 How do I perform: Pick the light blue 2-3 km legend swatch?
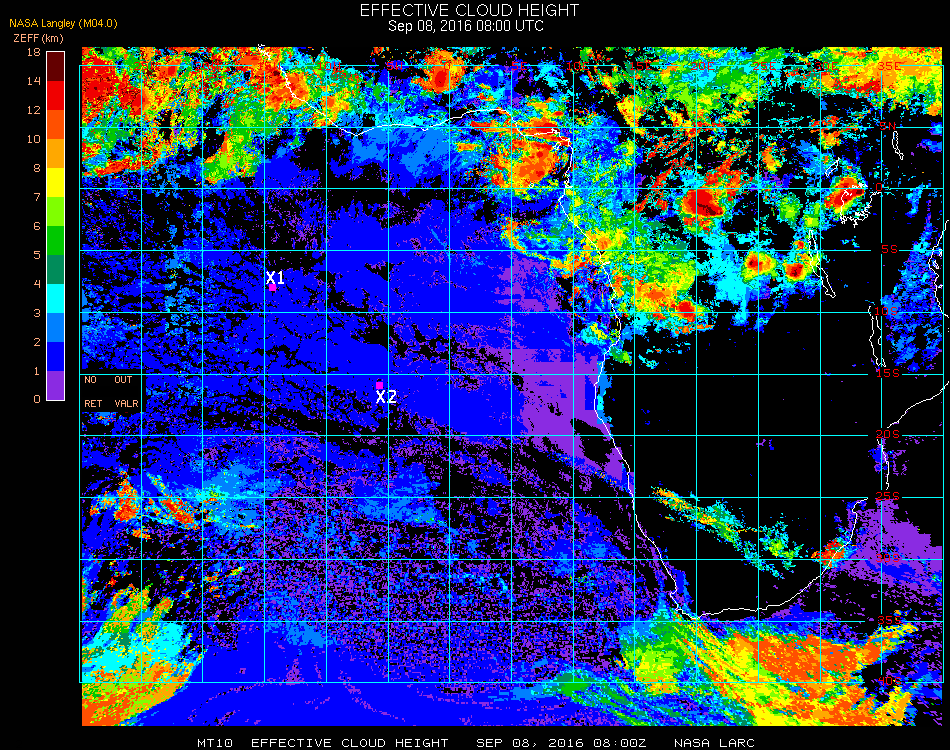(55, 328)
